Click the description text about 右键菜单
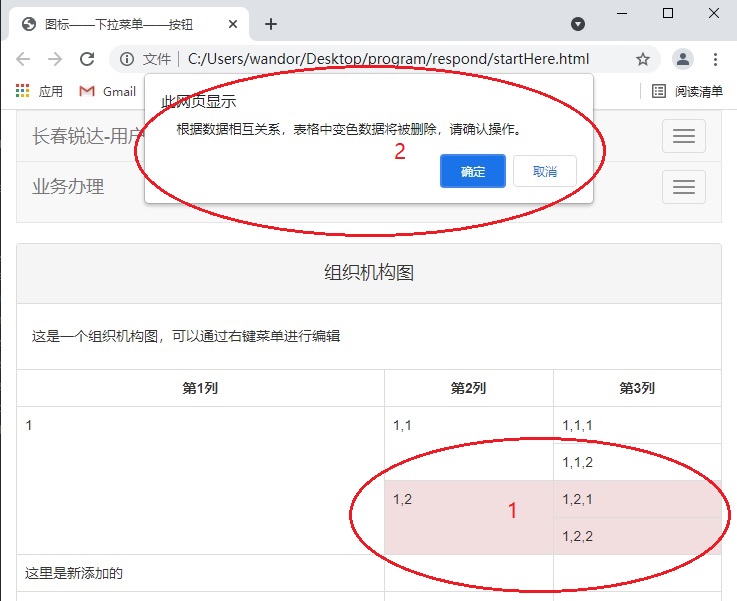 pos(186,336)
